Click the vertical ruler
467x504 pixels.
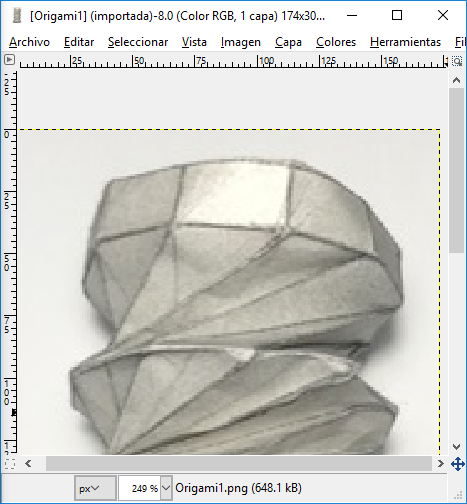[x=9, y=261]
